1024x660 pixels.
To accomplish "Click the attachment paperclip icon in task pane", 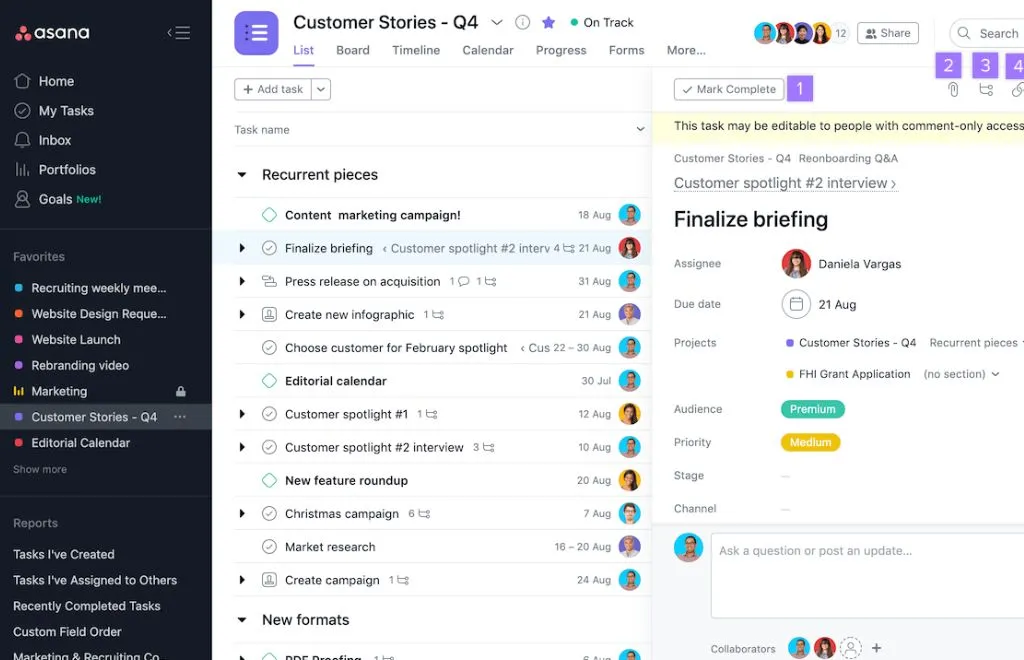I will tap(953, 89).
